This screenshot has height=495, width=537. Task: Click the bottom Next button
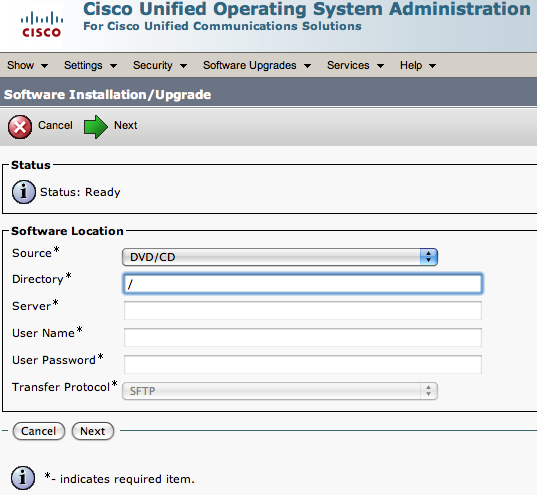point(93,431)
